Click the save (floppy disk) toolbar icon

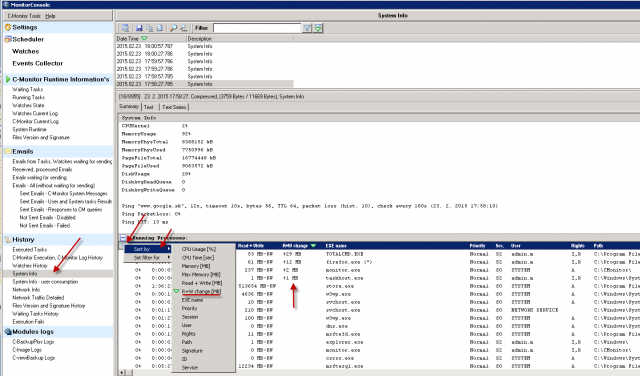click(x=139, y=28)
